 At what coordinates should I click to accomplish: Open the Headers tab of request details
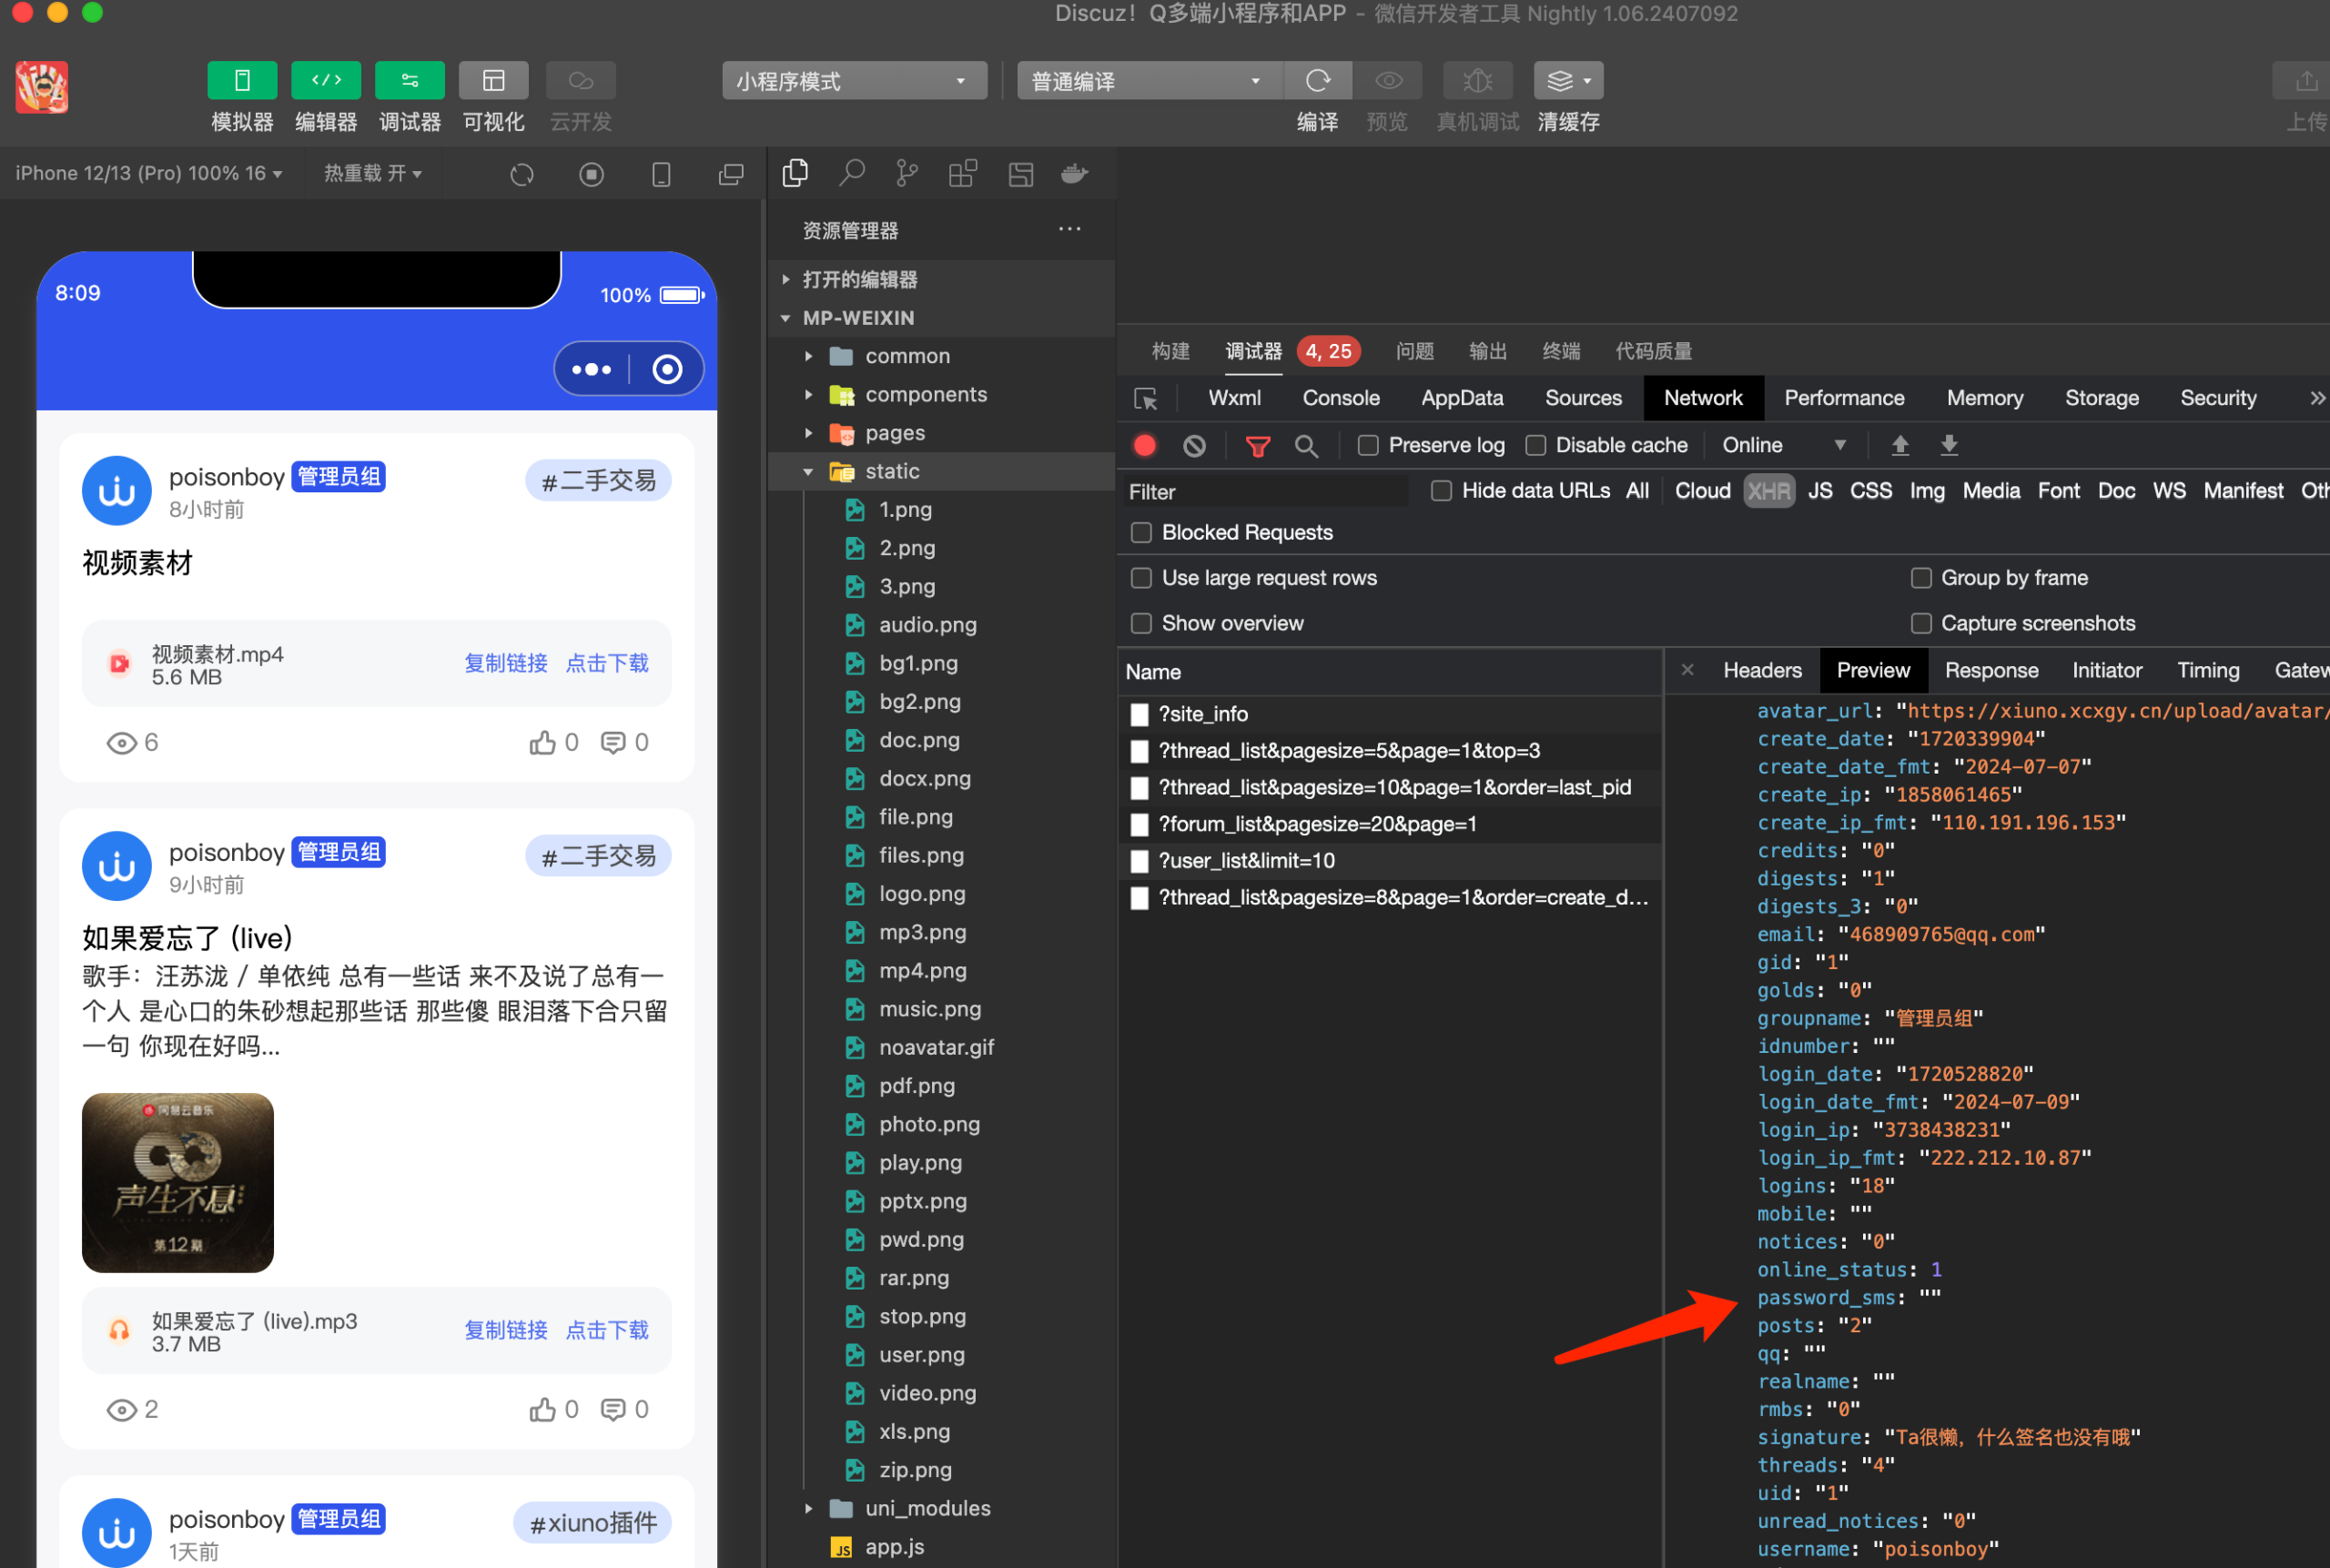tap(1762, 671)
